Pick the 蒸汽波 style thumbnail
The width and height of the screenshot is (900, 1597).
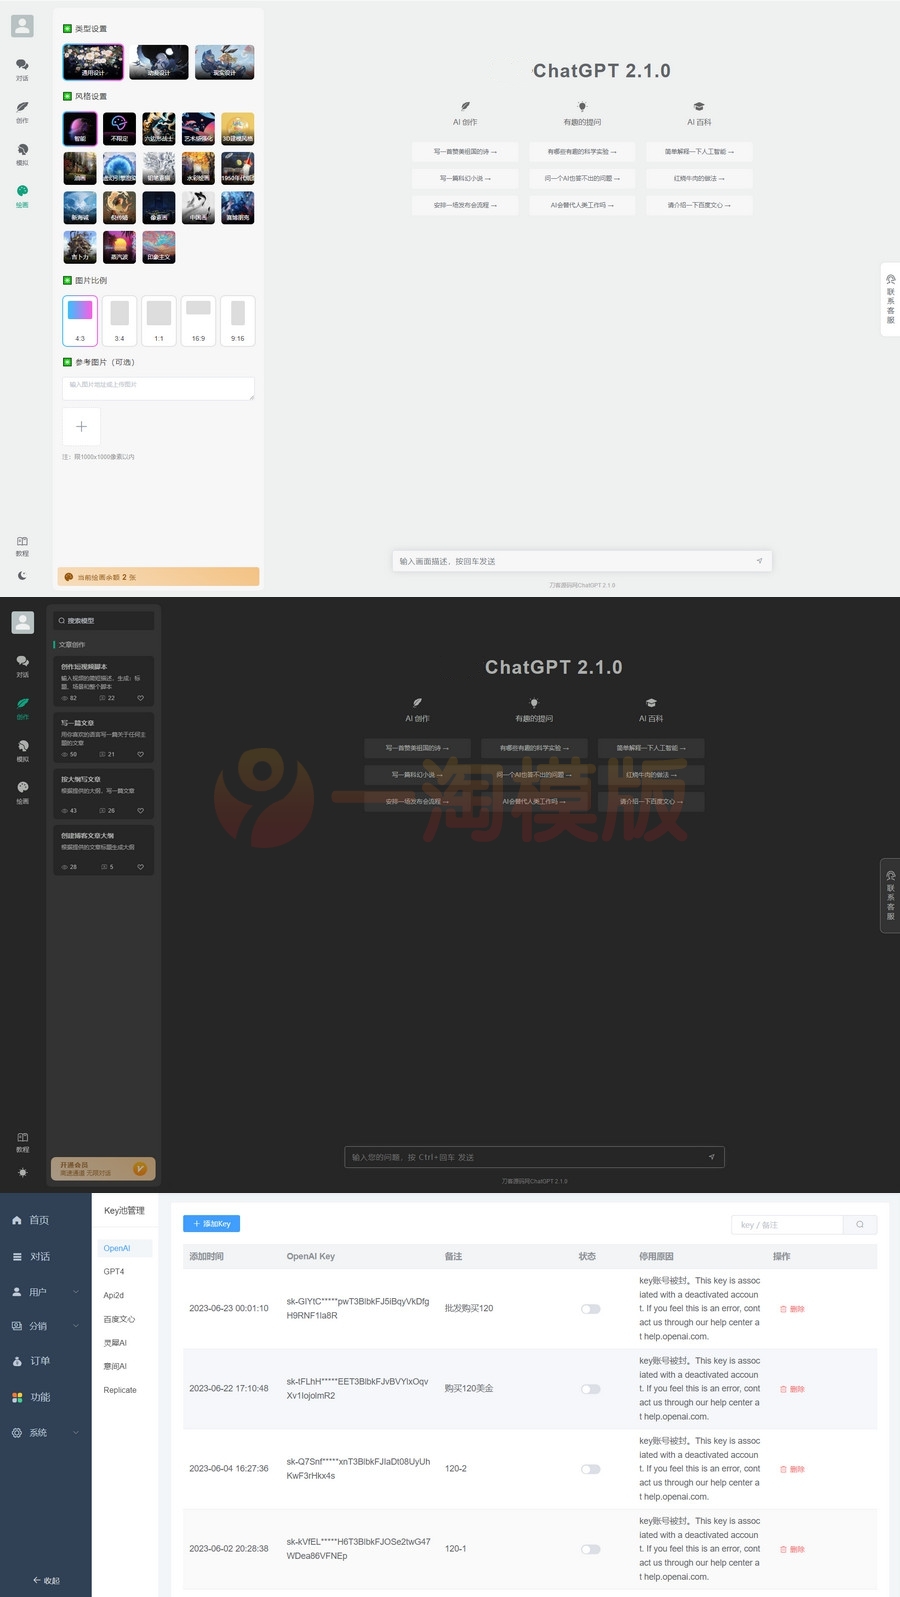(119, 247)
